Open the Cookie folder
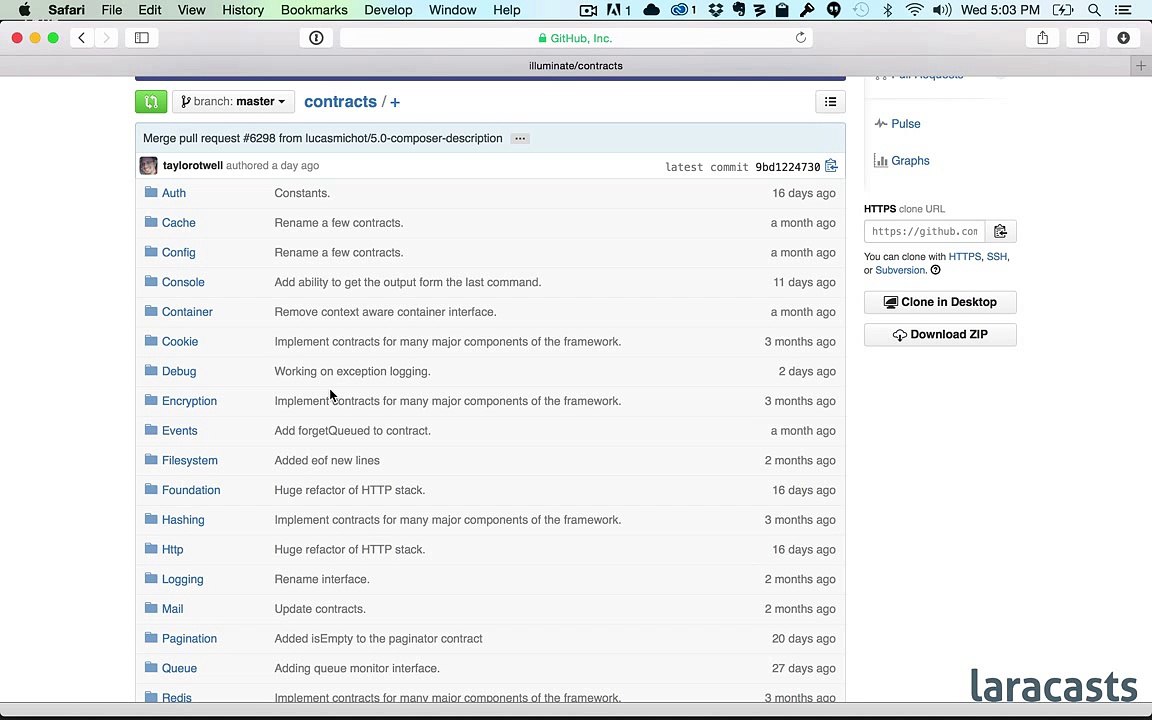The width and height of the screenshot is (1152, 720). [x=180, y=342]
